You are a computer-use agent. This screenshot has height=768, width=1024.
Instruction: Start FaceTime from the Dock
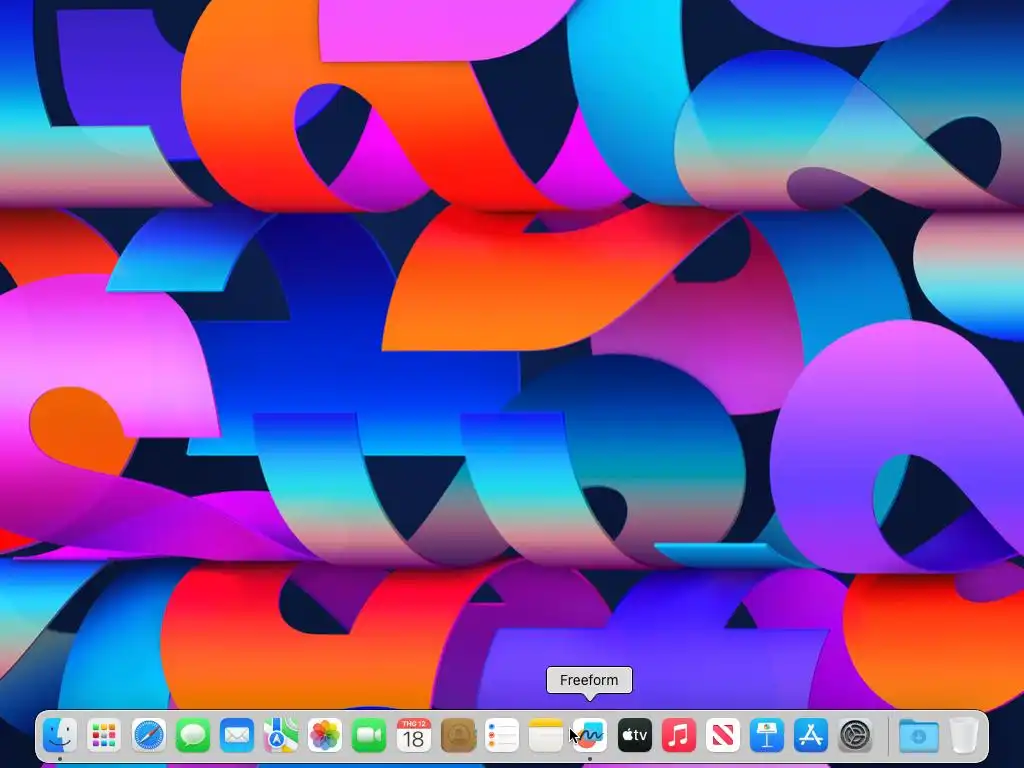pos(369,735)
